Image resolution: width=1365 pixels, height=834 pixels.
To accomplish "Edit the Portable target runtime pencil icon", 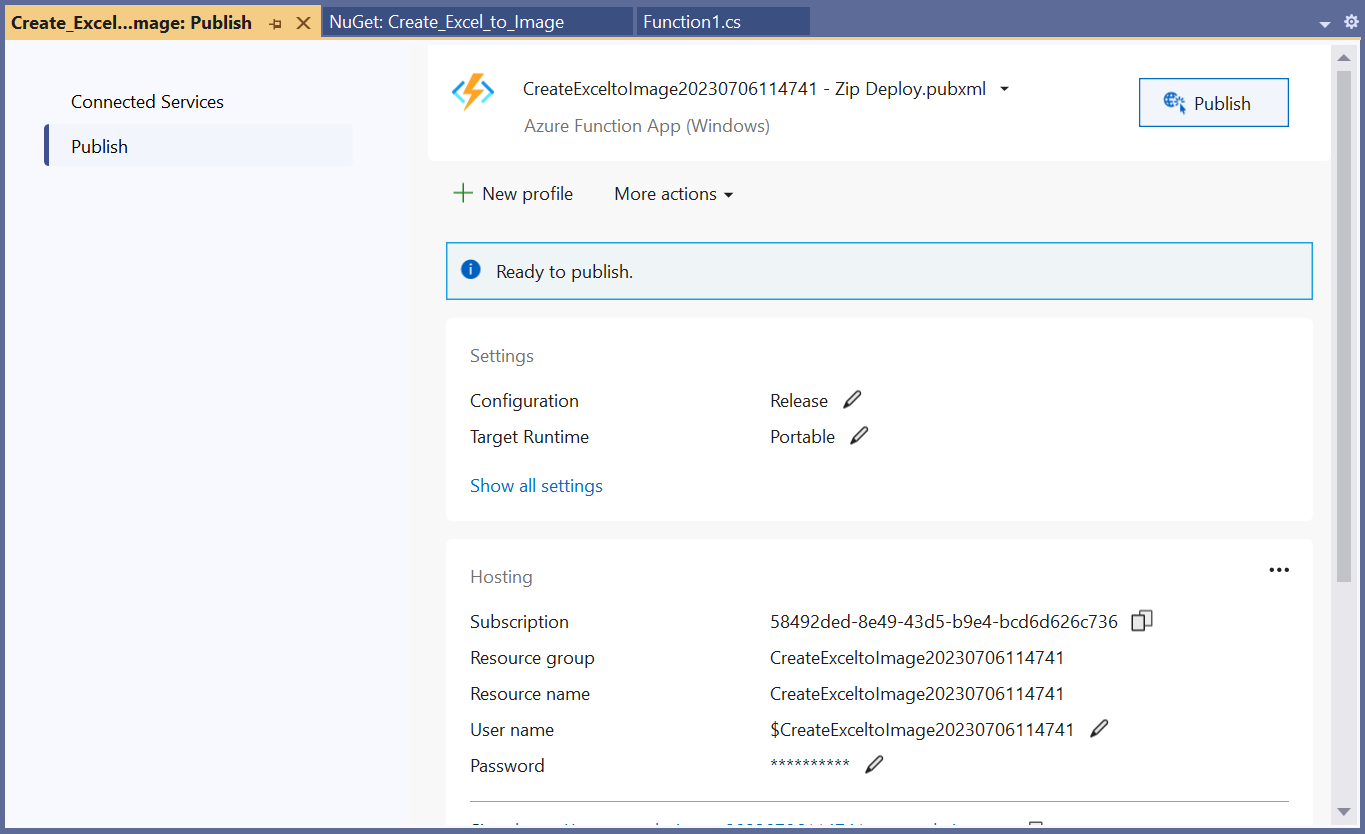I will point(859,436).
